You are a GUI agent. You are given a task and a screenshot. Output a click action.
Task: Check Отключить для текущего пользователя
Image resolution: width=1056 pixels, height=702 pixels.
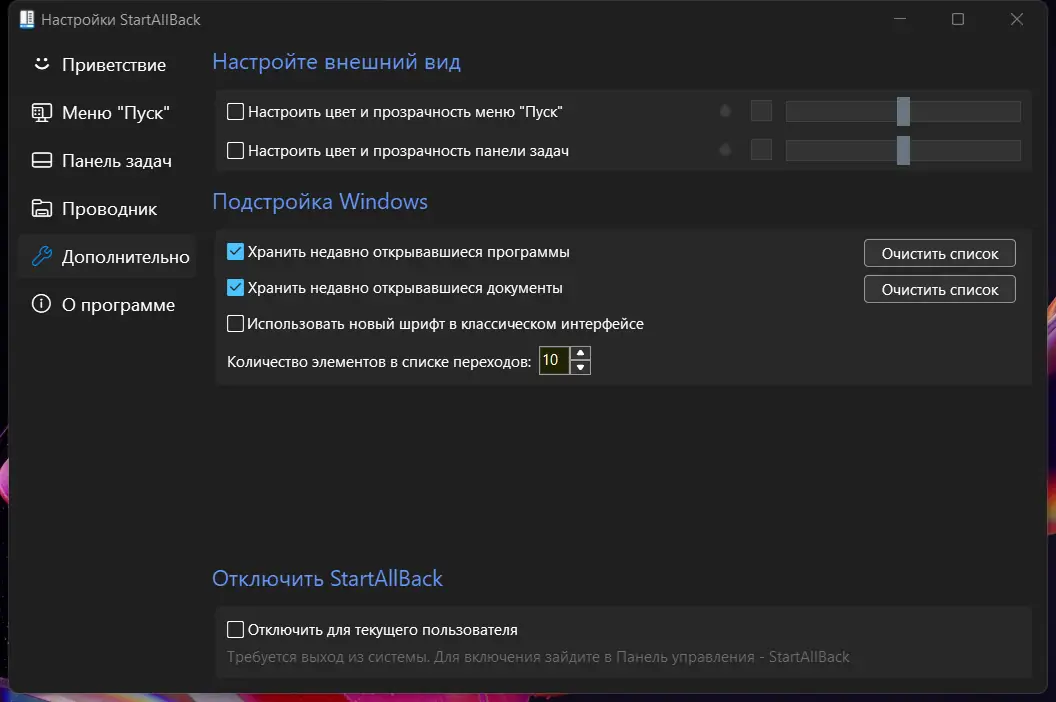[x=235, y=629]
